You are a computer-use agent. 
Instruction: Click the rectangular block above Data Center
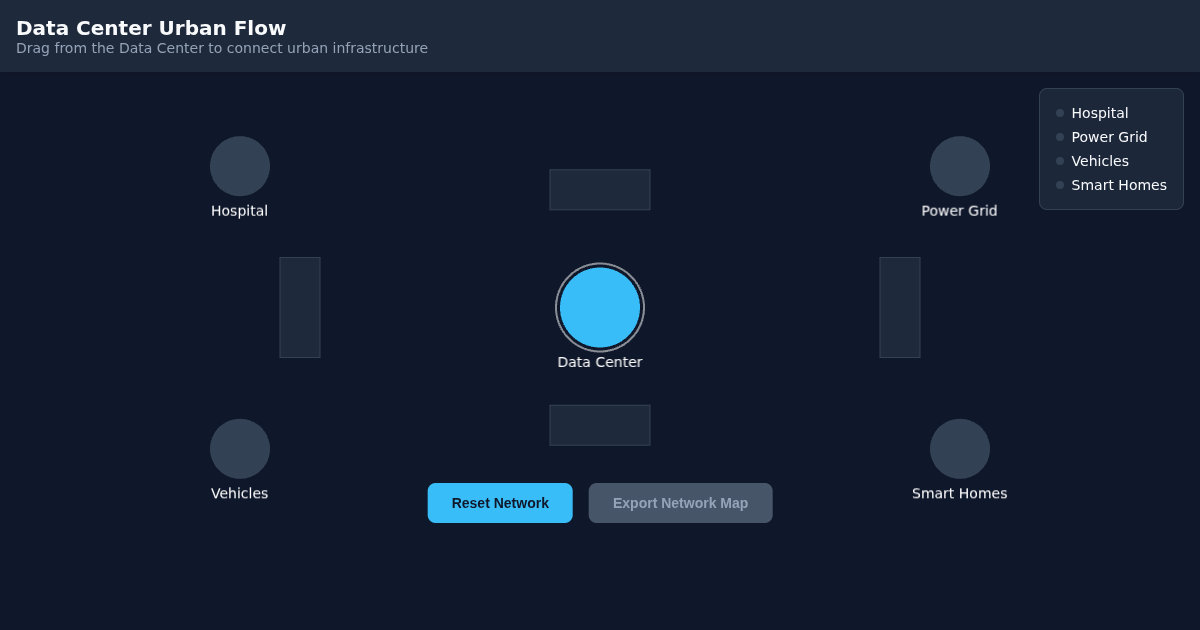(600, 190)
